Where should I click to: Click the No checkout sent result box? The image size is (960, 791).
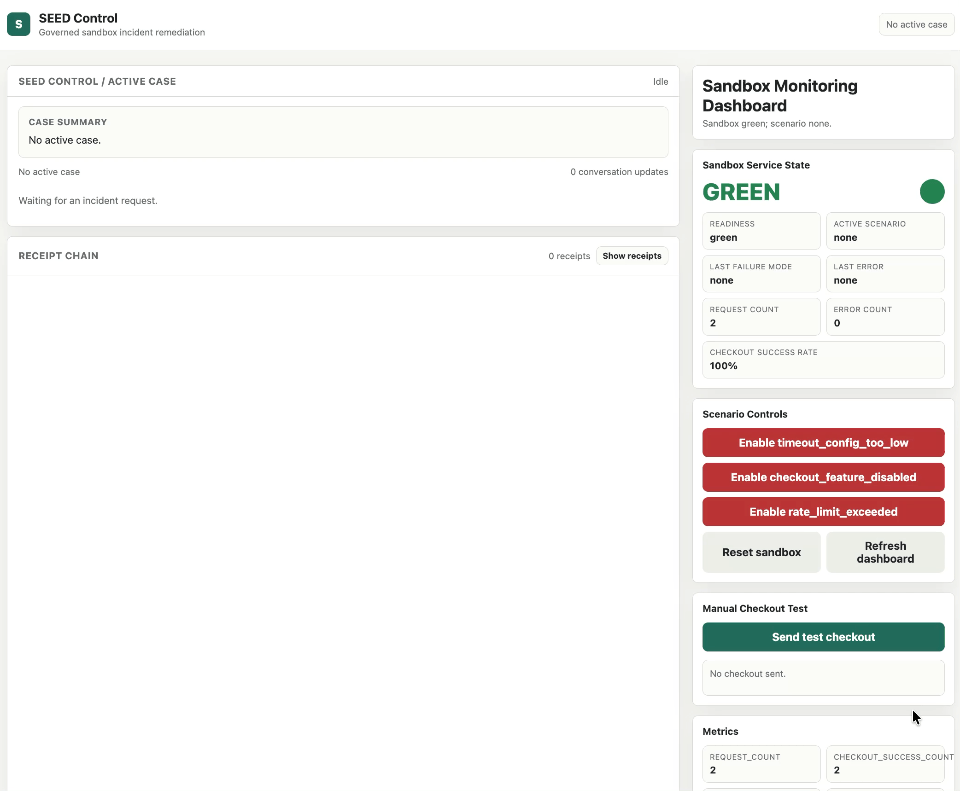(823, 677)
